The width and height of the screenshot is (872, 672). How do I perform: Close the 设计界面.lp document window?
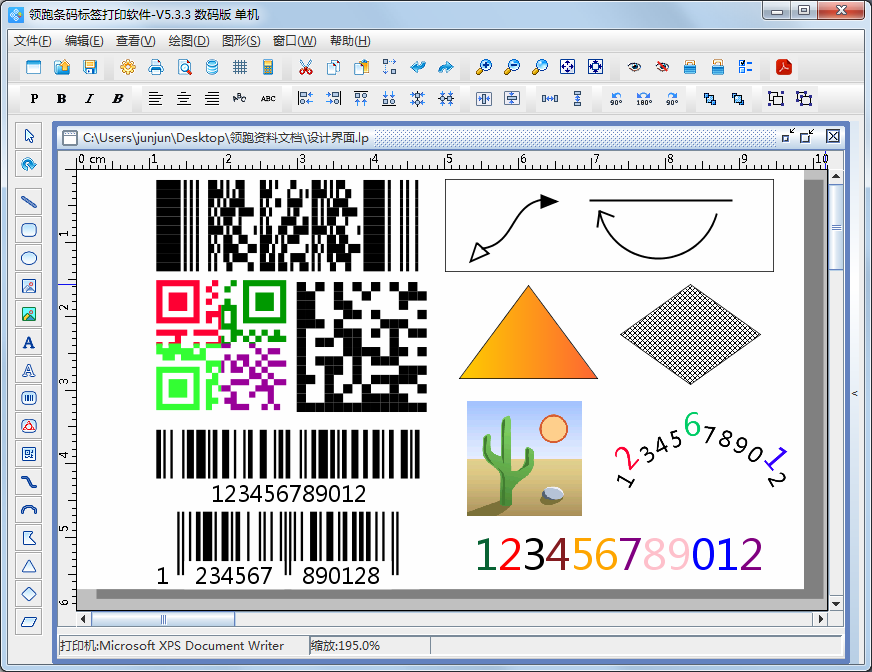833,136
